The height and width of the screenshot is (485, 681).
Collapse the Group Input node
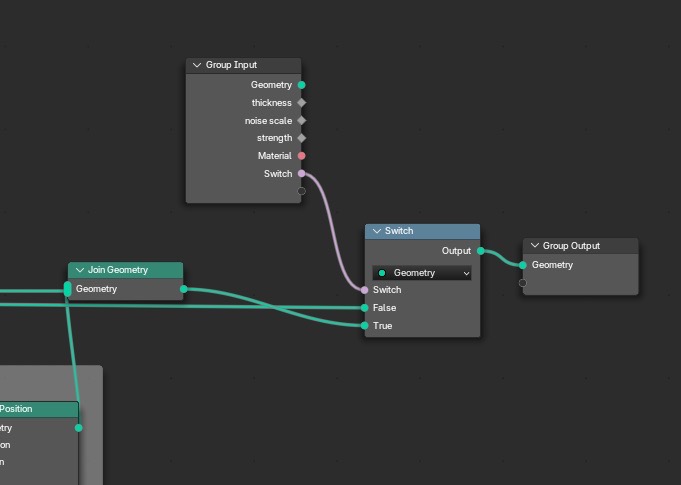point(197,65)
